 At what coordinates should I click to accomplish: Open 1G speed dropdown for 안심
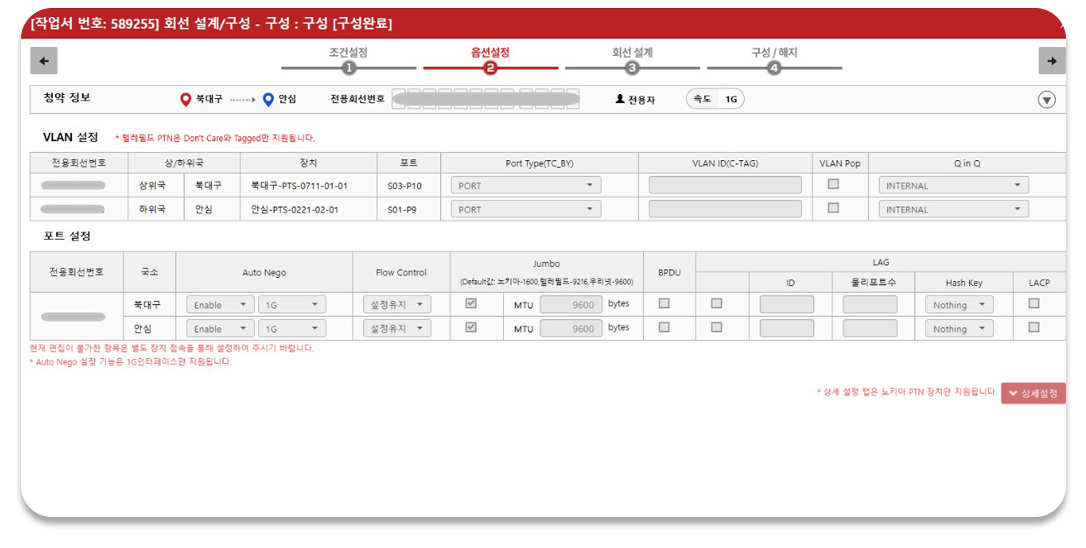pyautogui.click(x=292, y=328)
